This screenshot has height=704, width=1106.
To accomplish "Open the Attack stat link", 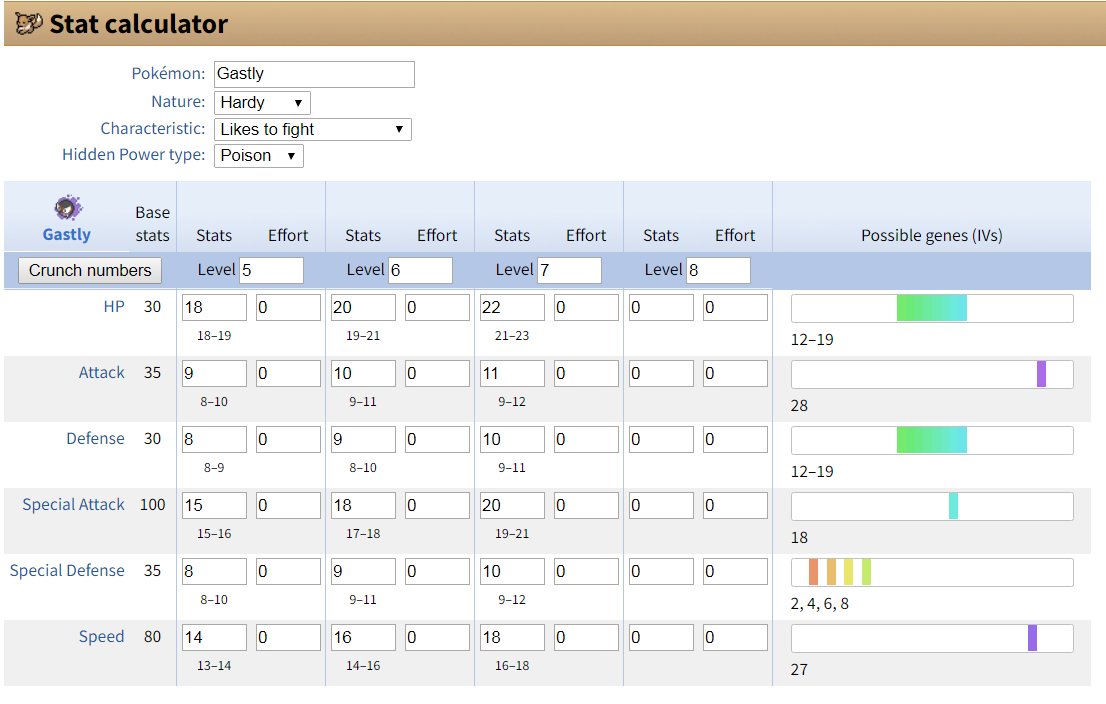I will [x=102, y=372].
